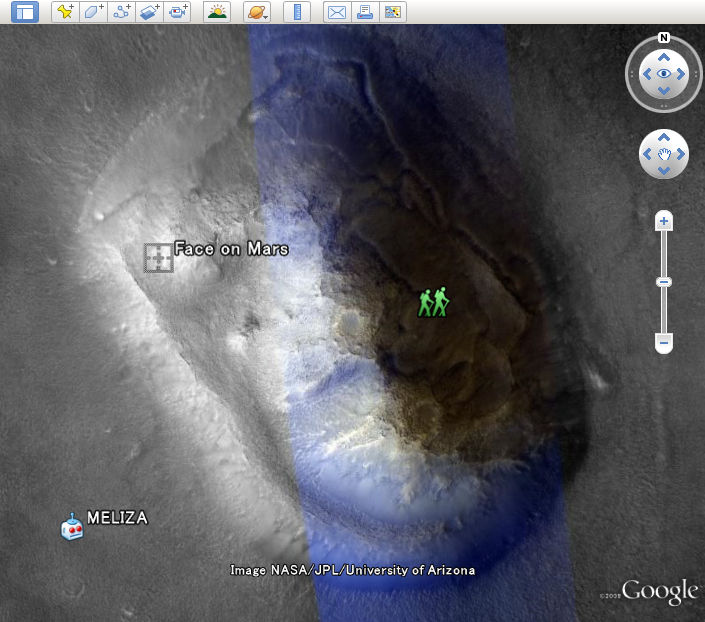Pan up with move joystick arrow
Screen dimensions: 705x622
(664, 138)
